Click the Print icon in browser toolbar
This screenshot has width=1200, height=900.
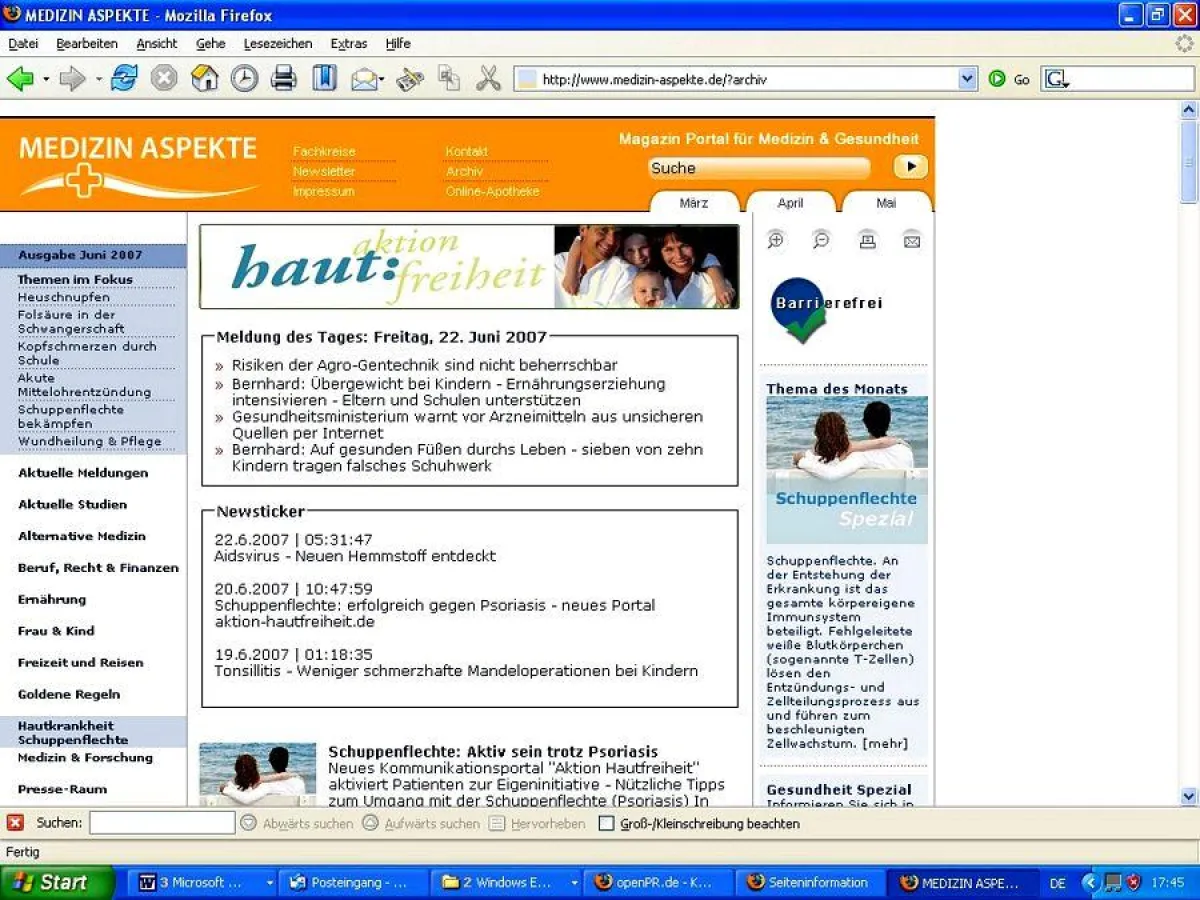pos(284,79)
